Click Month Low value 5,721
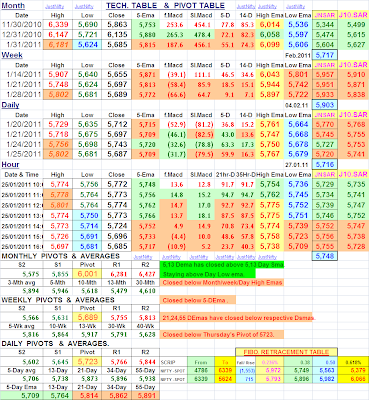The width and height of the screenshot is (369, 400). tap(88, 35)
